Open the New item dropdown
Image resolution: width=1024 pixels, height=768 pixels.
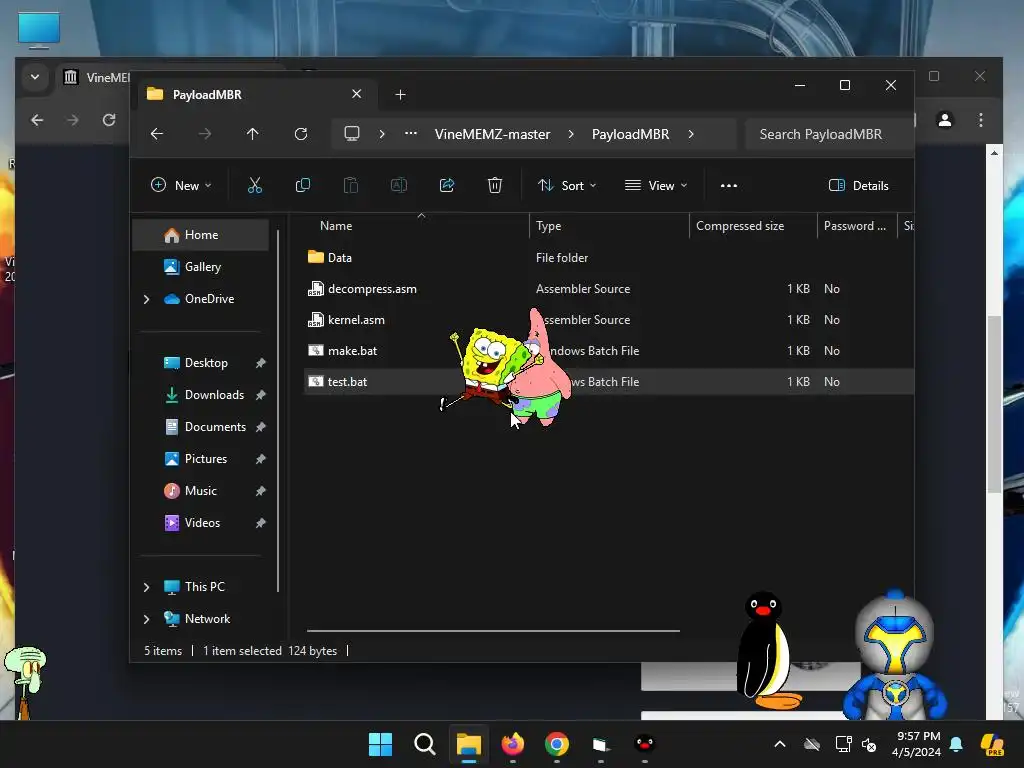(182, 185)
